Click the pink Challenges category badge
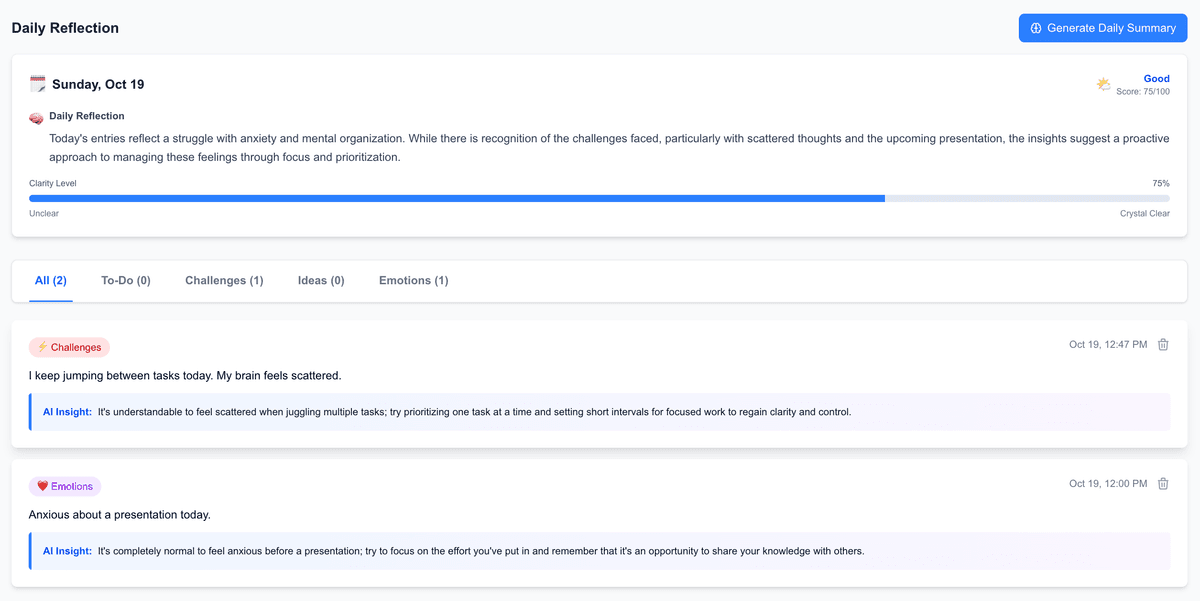1200x601 pixels. tap(69, 347)
